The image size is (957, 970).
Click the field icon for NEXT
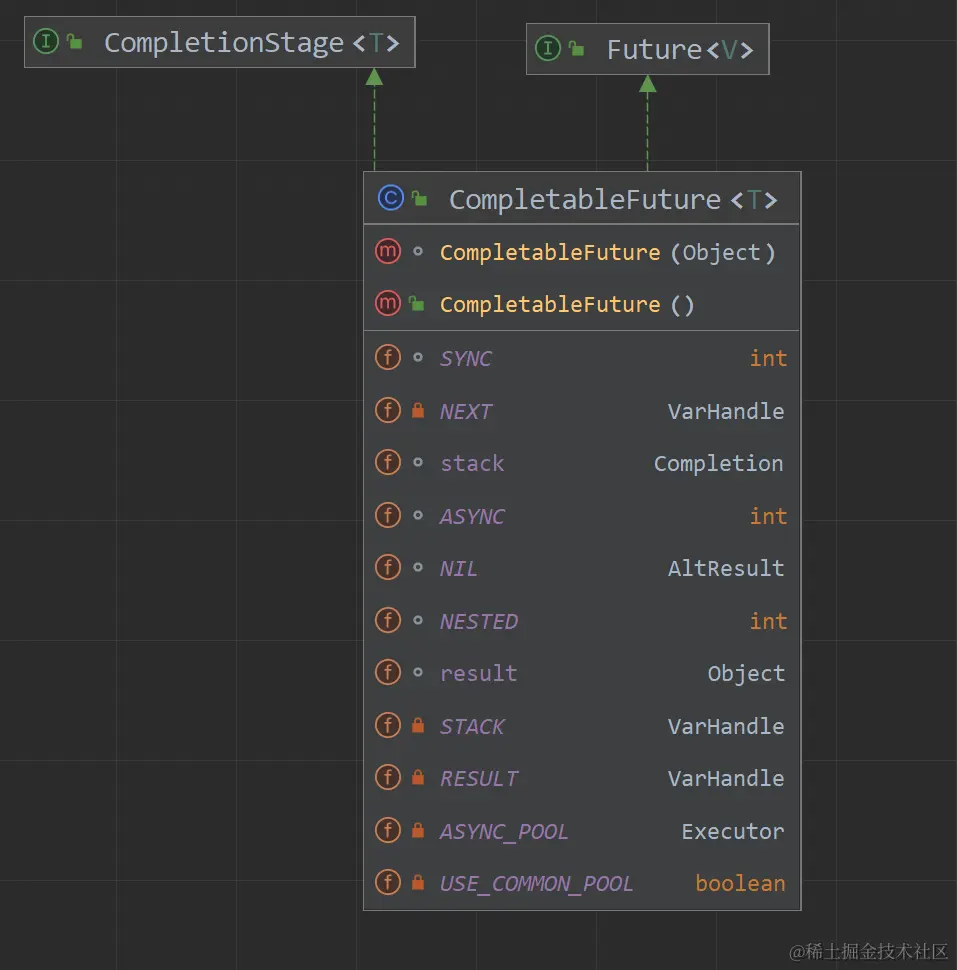click(x=388, y=410)
